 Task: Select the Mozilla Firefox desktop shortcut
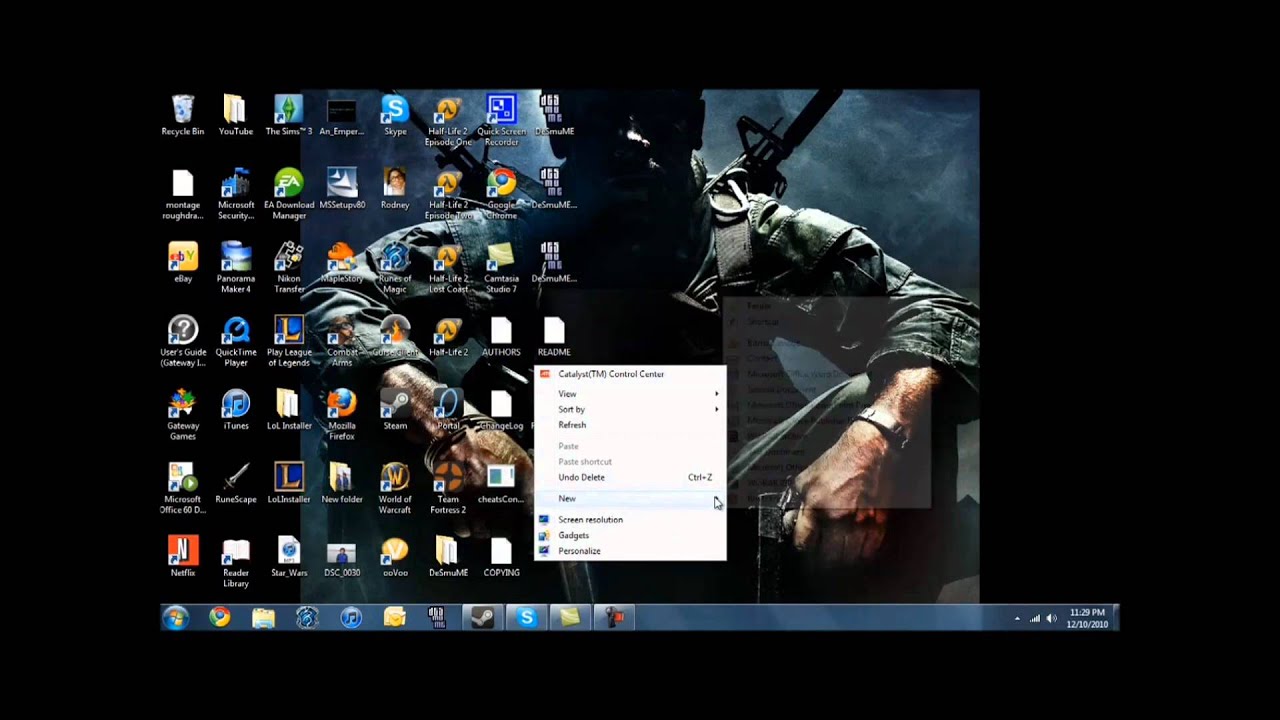(341, 415)
